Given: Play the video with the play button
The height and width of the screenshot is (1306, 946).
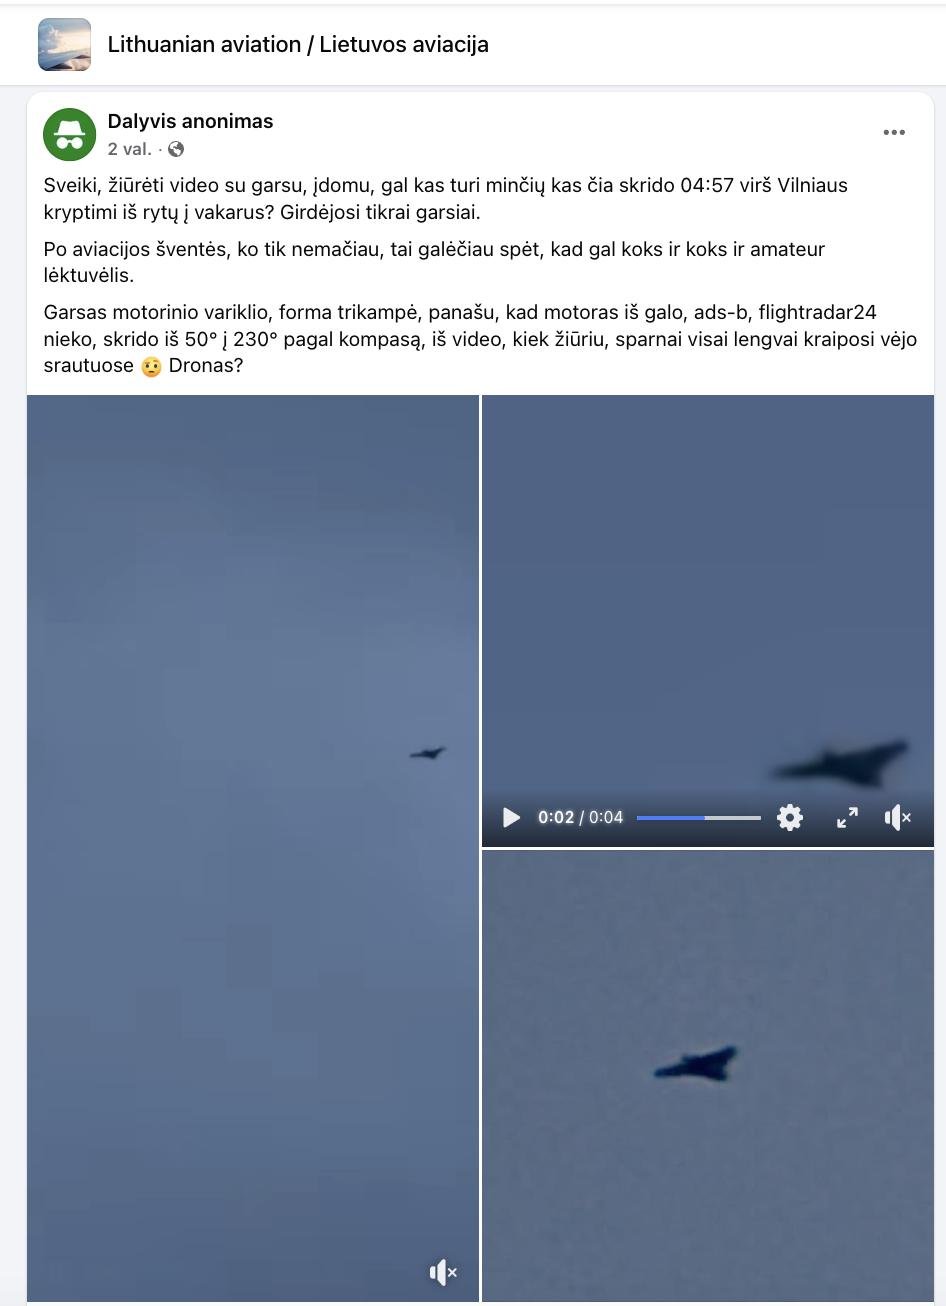Looking at the screenshot, I should coord(511,817).
